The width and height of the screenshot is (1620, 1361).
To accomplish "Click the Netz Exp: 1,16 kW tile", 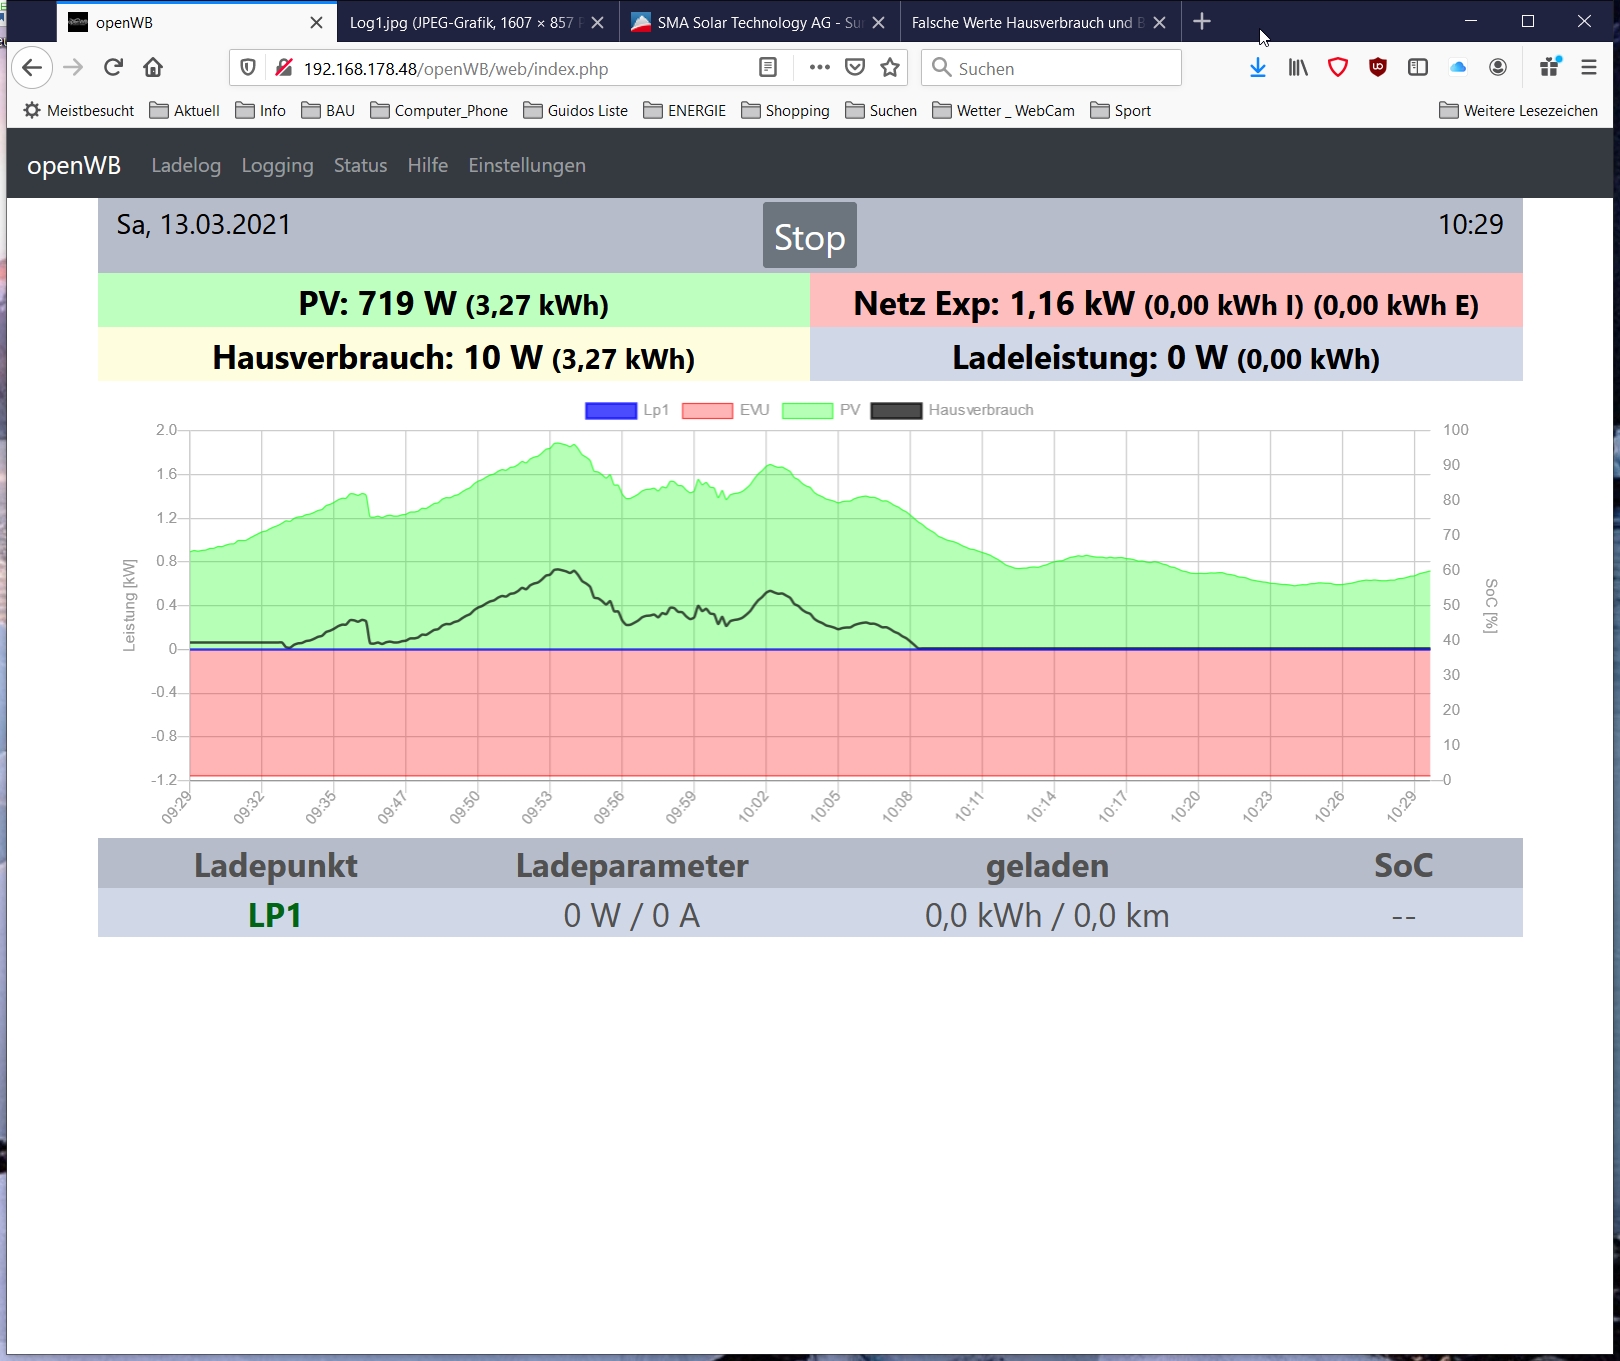I will pos(1166,300).
